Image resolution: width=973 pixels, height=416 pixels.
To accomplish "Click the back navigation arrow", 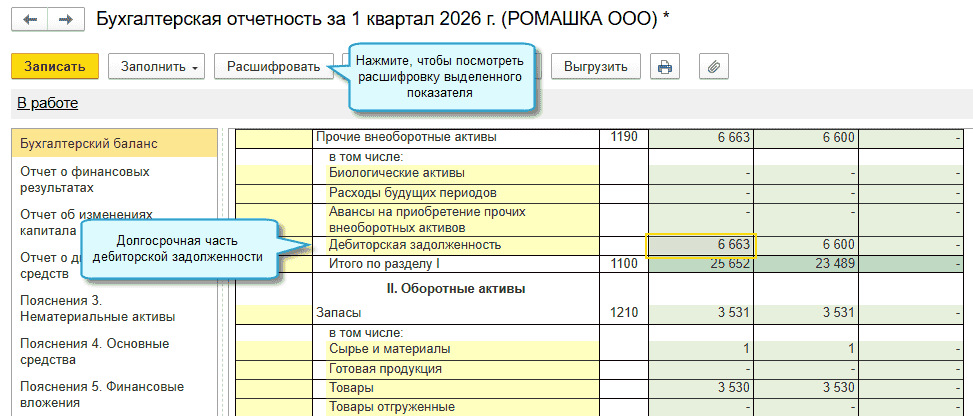I will point(30,20).
